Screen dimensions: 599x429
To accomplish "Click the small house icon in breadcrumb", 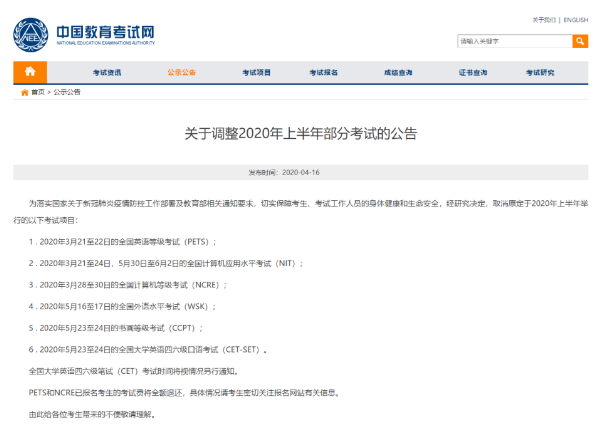I will point(25,92).
